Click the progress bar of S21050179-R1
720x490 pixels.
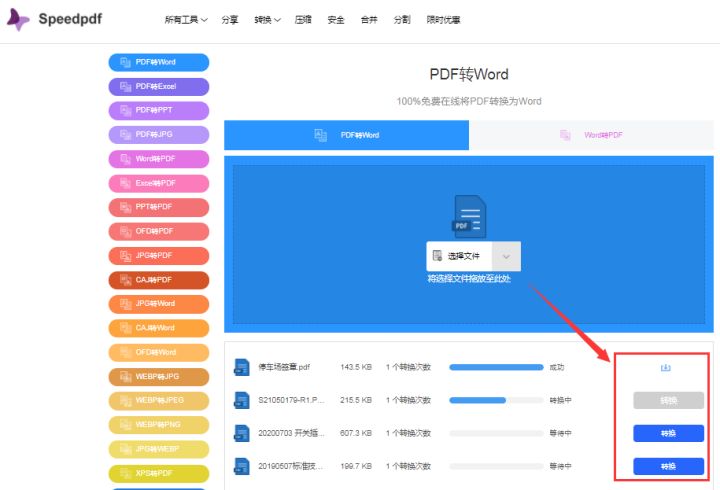[496, 400]
